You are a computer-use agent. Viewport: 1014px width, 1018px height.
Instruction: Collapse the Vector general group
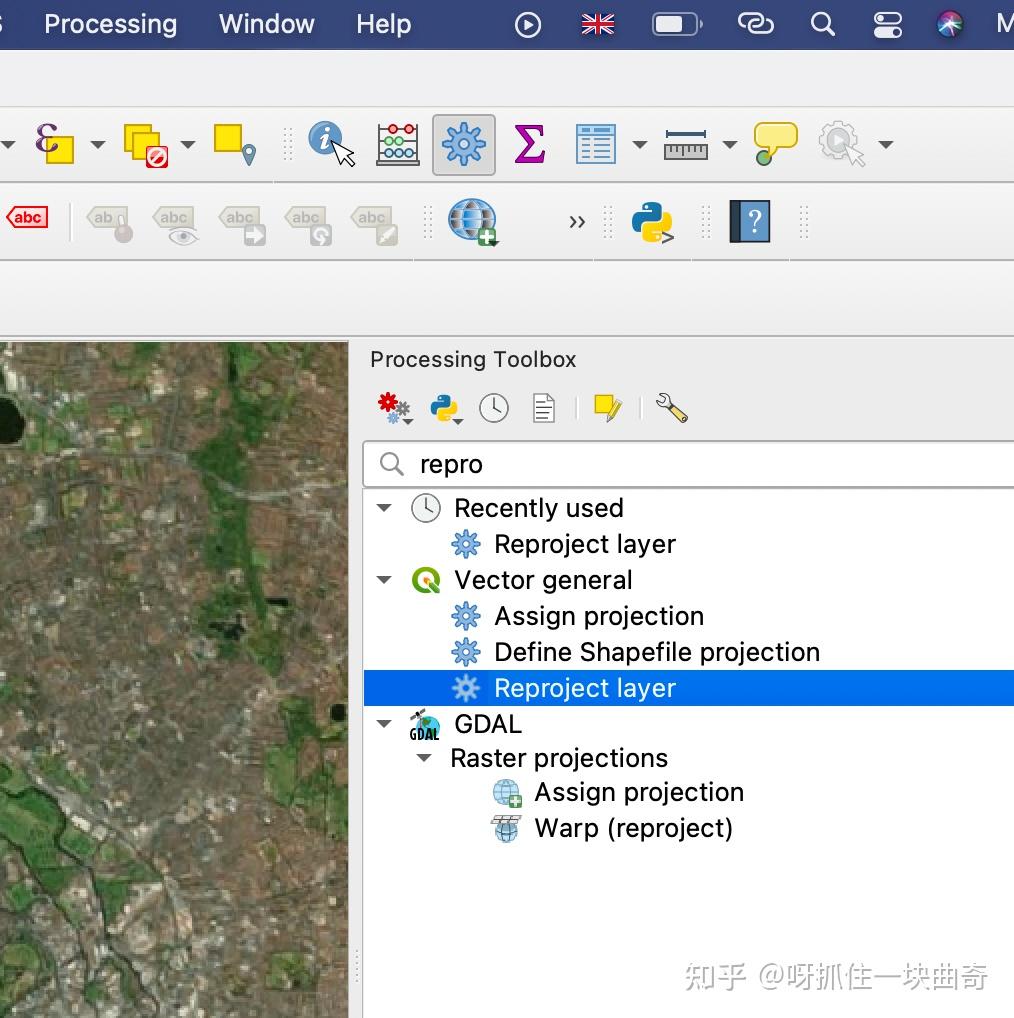pos(384,580)
